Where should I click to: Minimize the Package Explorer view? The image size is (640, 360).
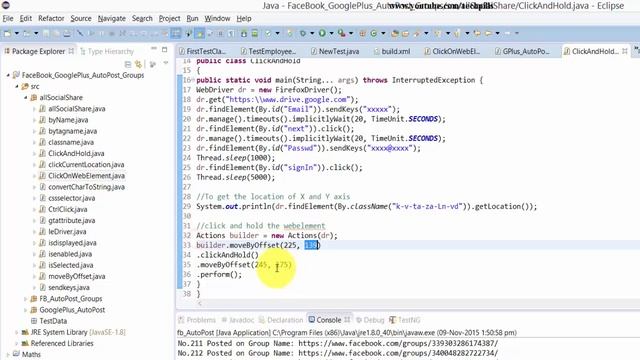pyautogui.click(x=154, y=49)
